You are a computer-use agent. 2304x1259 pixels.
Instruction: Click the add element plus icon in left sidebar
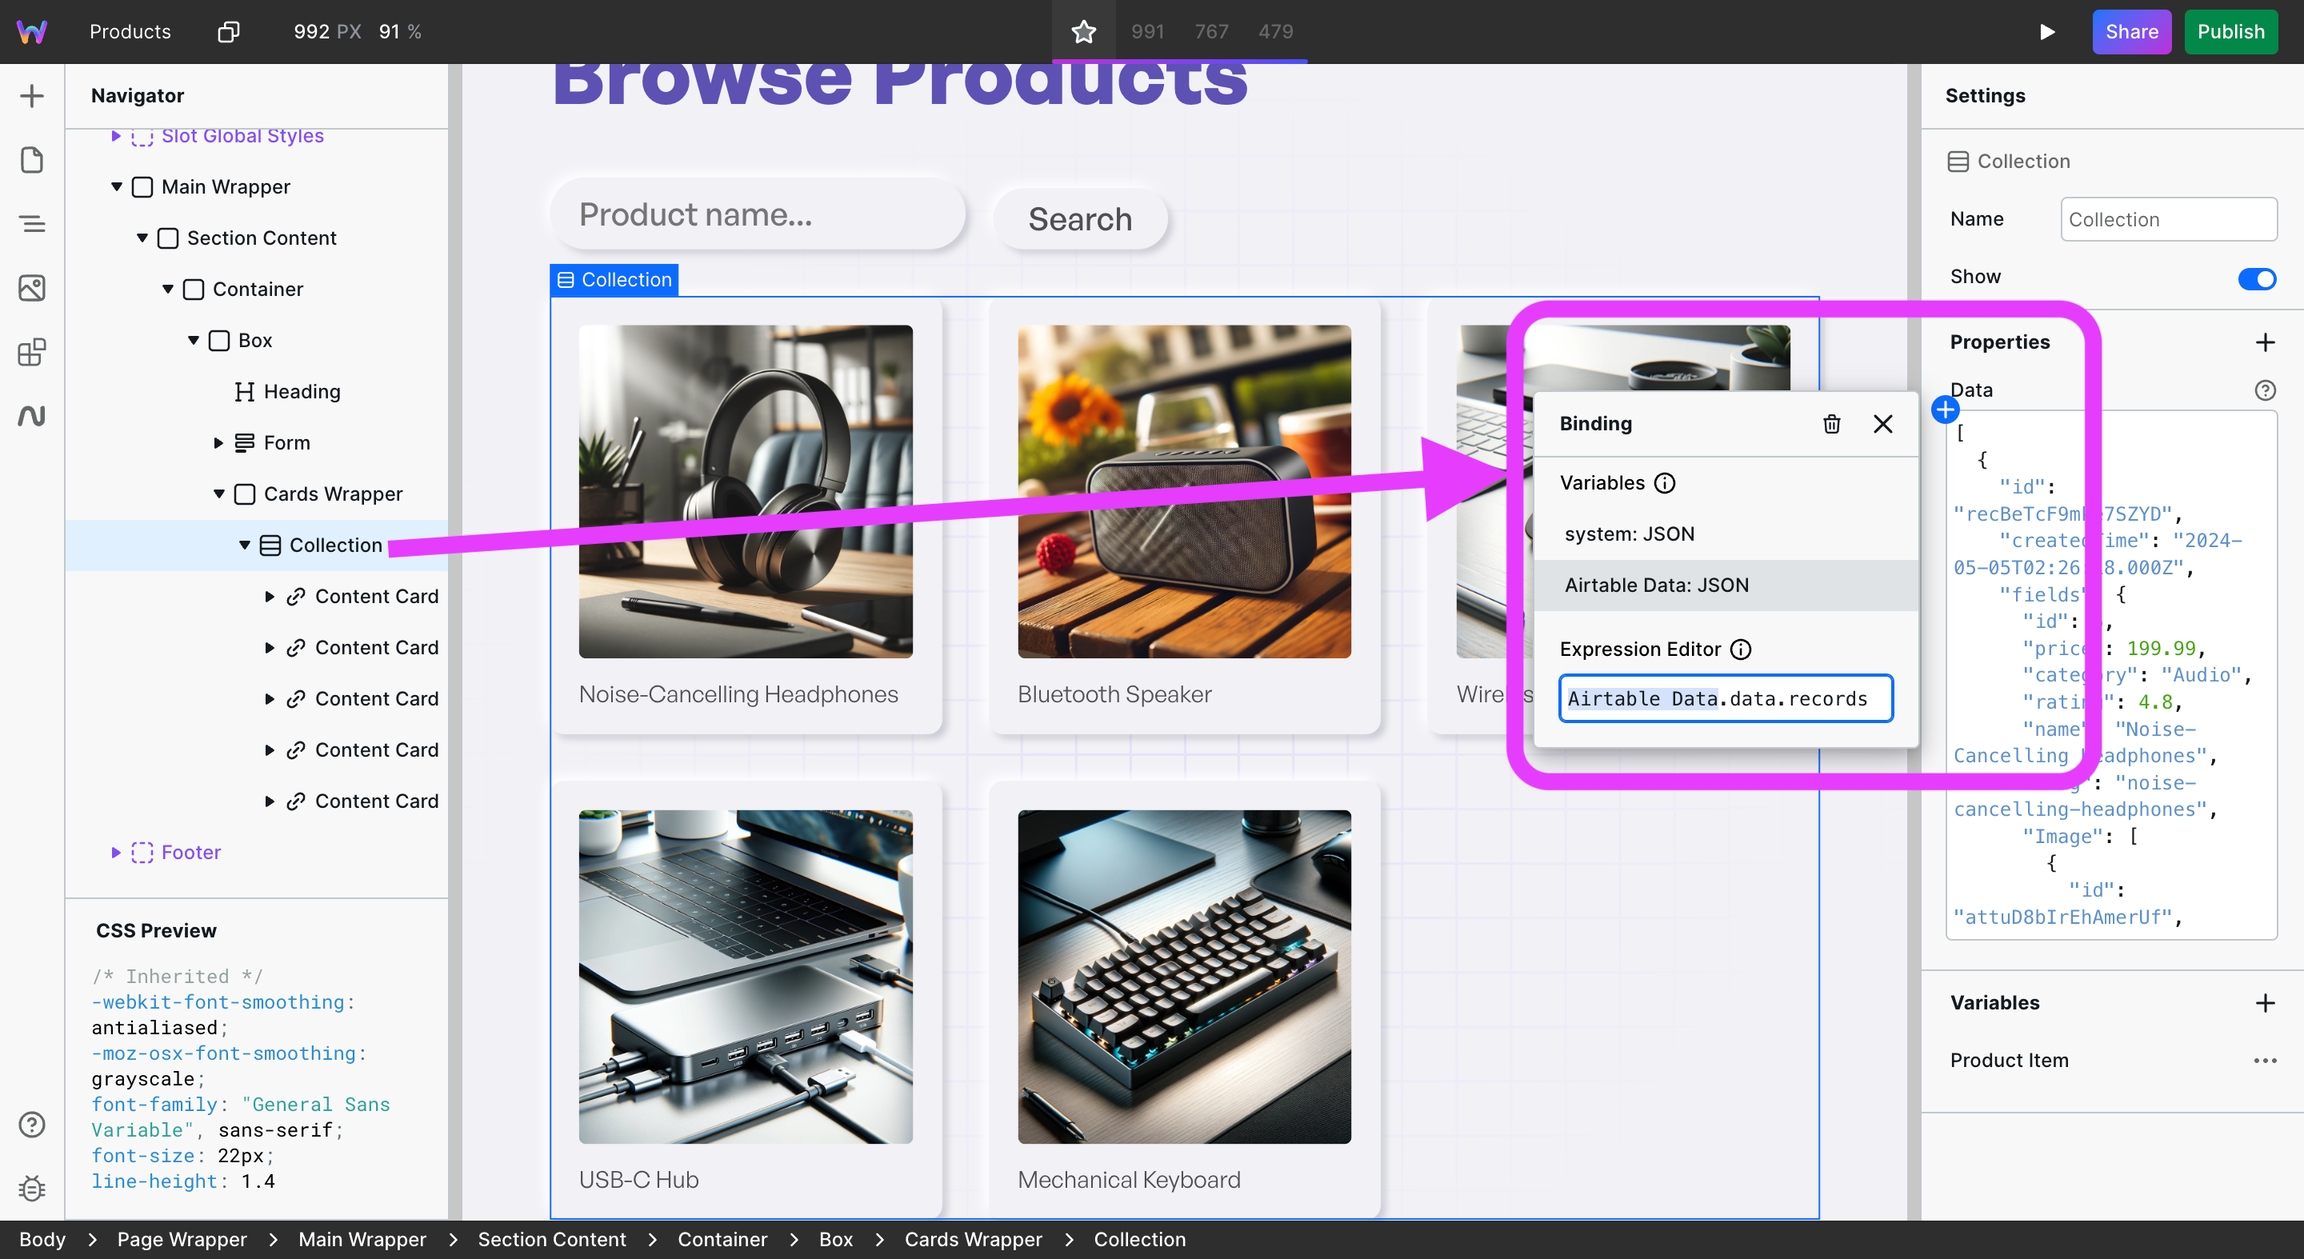click(x=32, y=96)
